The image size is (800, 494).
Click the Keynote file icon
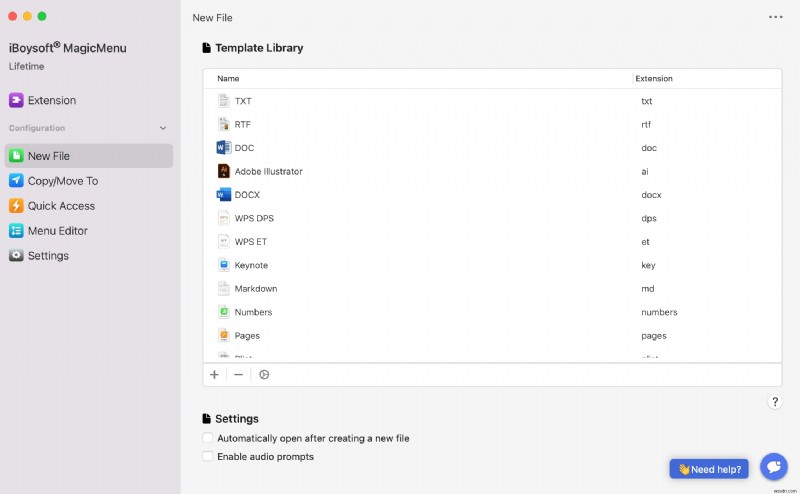(x=223, y=265)
